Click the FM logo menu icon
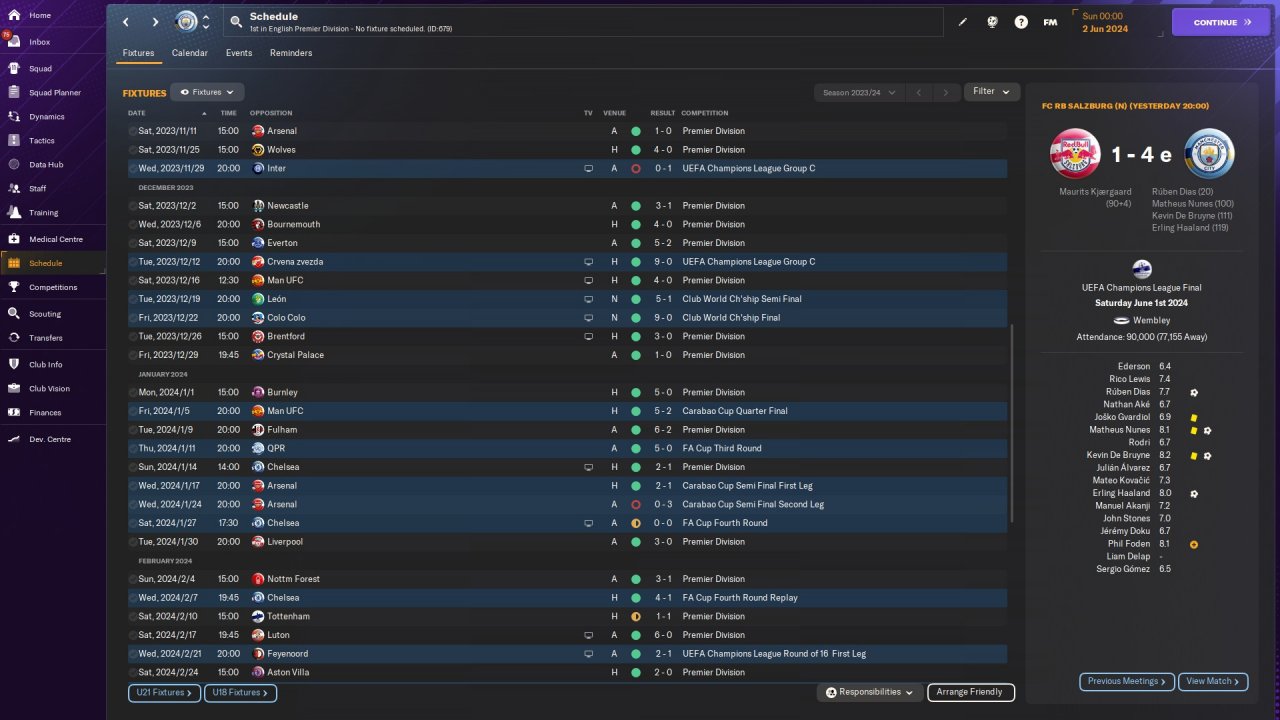The image size is (1280, 720). pyautogui.click(x=1050, y=22)
